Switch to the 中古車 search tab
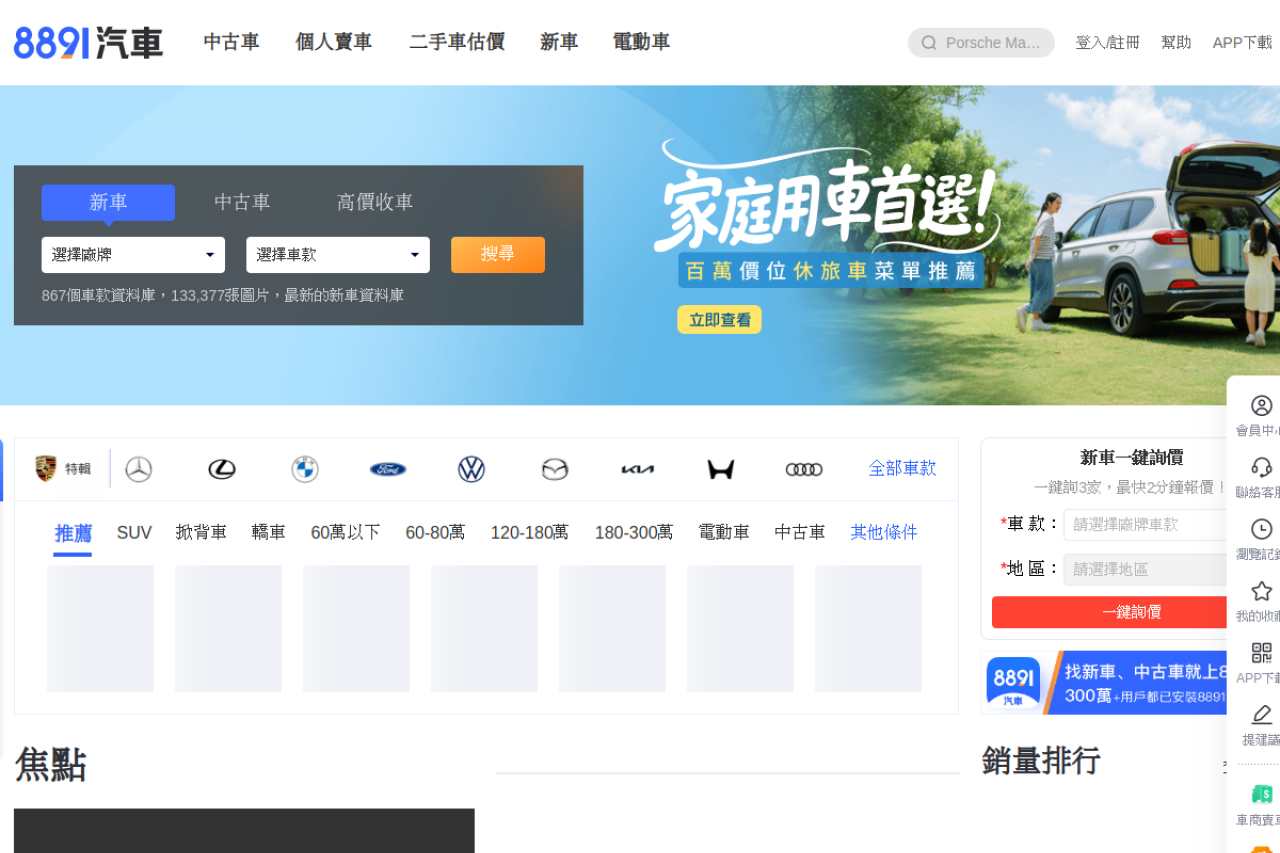 point(242,202)
